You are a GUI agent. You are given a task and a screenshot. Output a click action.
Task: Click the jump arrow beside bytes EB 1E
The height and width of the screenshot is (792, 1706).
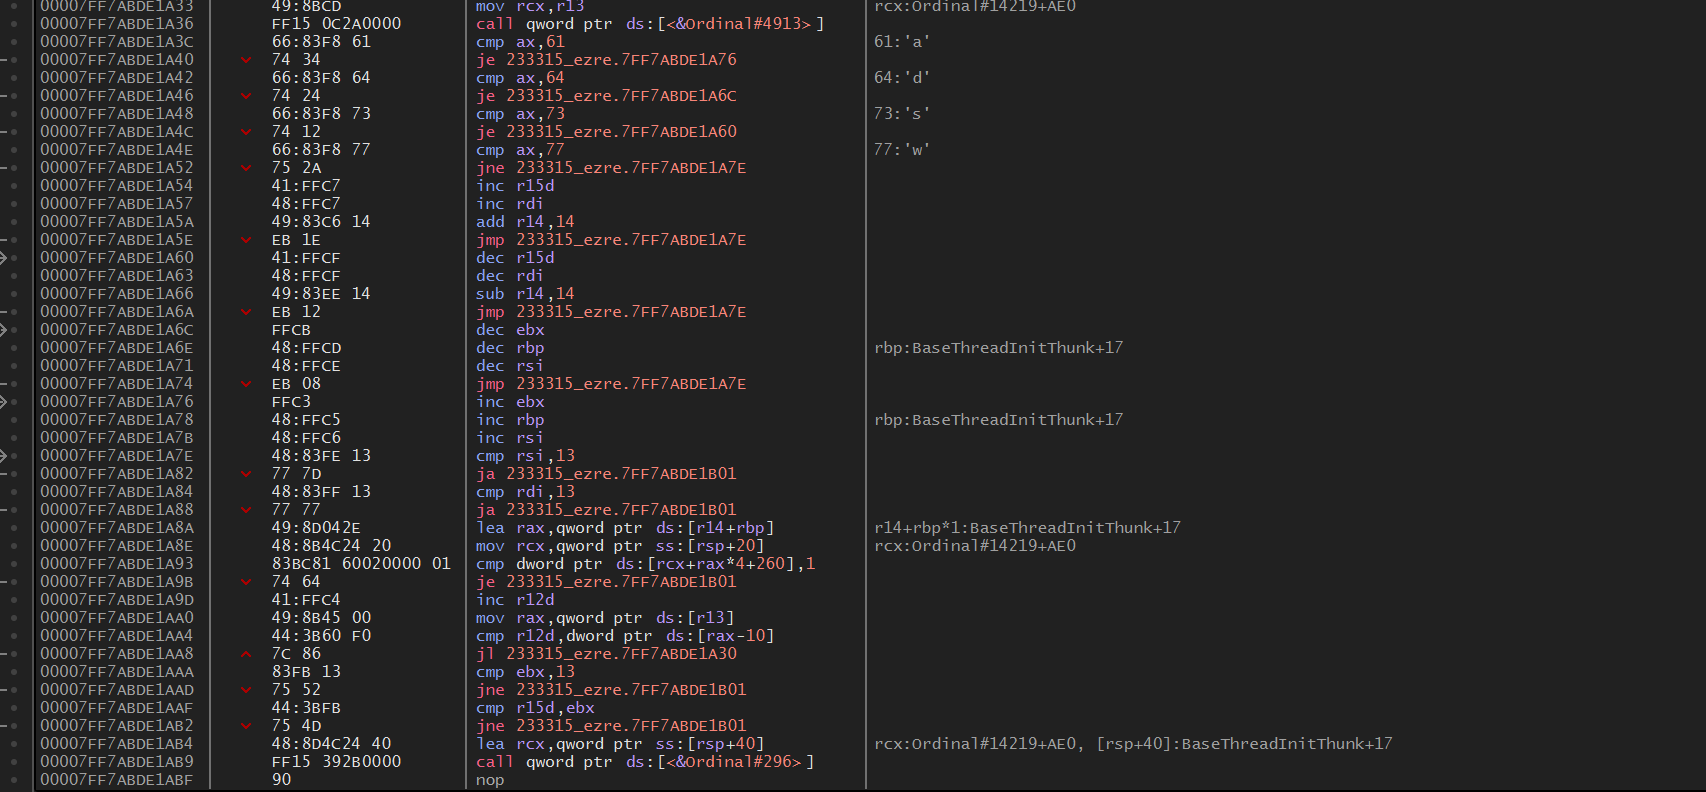[246, 240]
